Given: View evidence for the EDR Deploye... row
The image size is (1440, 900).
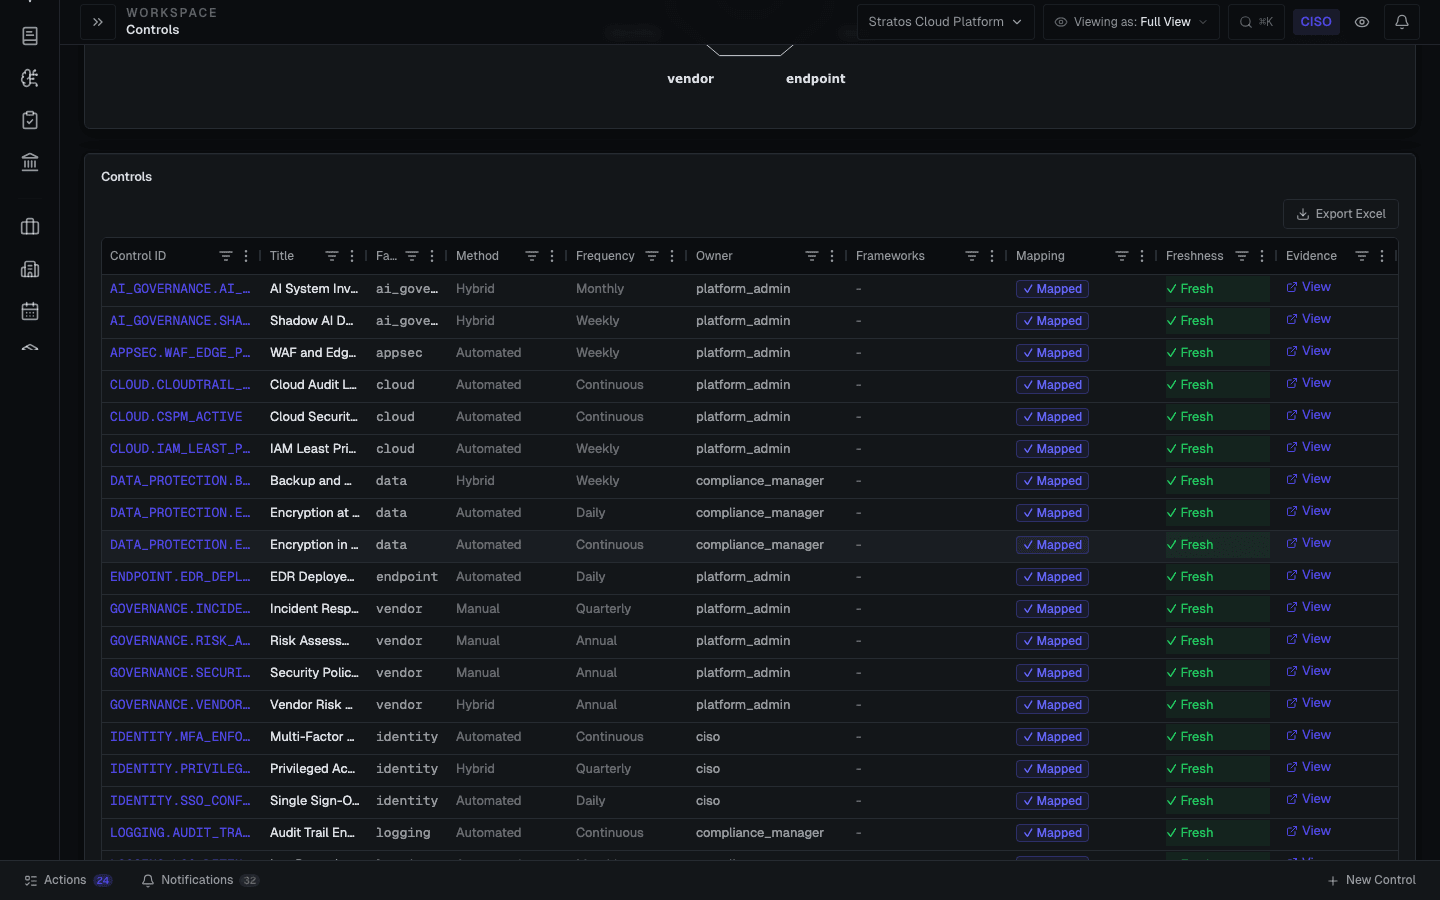Looking at the screenshot, I should click(x=1308, y=575).
